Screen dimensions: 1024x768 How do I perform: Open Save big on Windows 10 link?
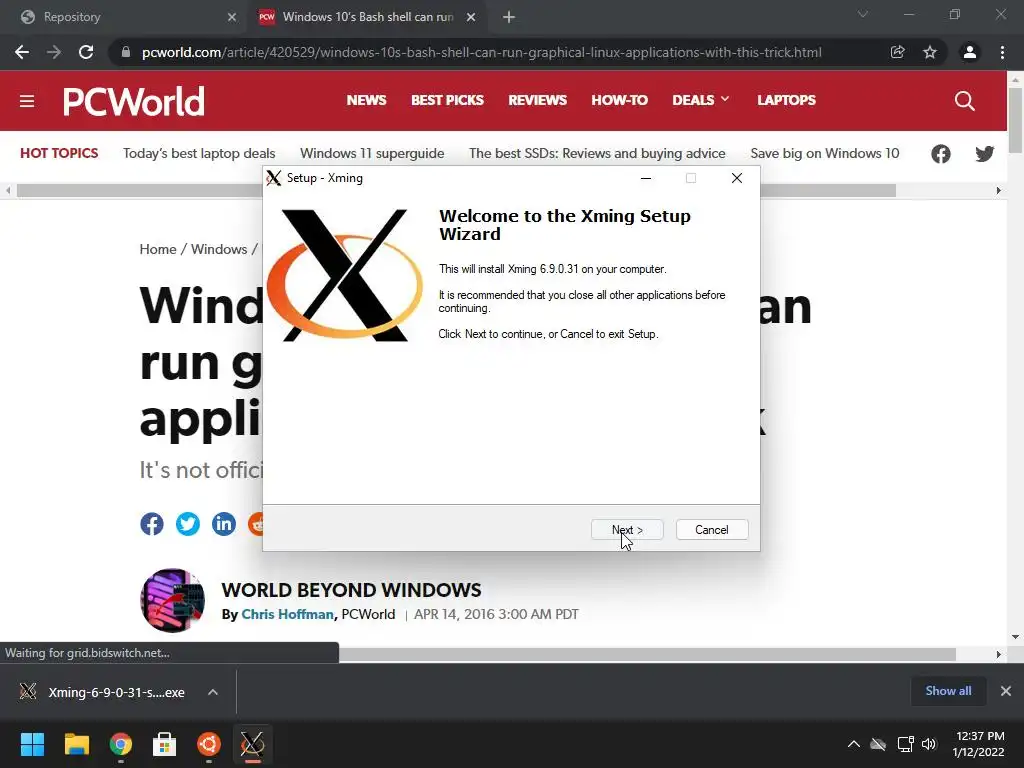click(x=825, y=153)
